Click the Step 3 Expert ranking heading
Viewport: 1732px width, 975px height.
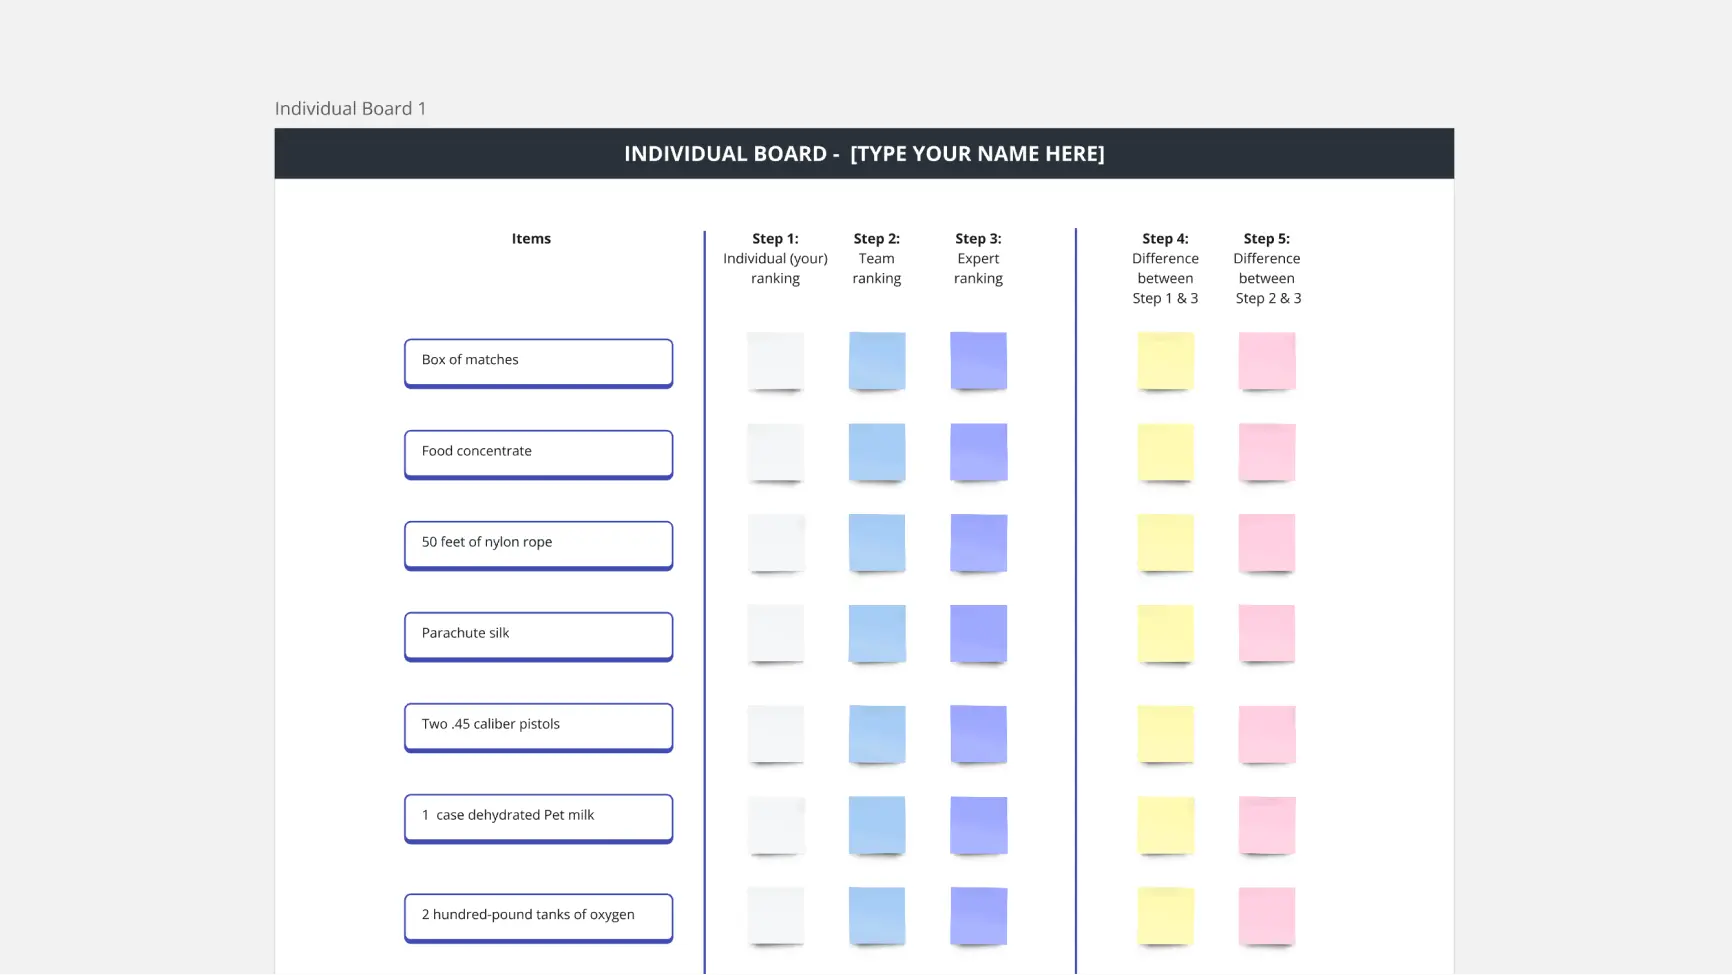pos(978,258)
